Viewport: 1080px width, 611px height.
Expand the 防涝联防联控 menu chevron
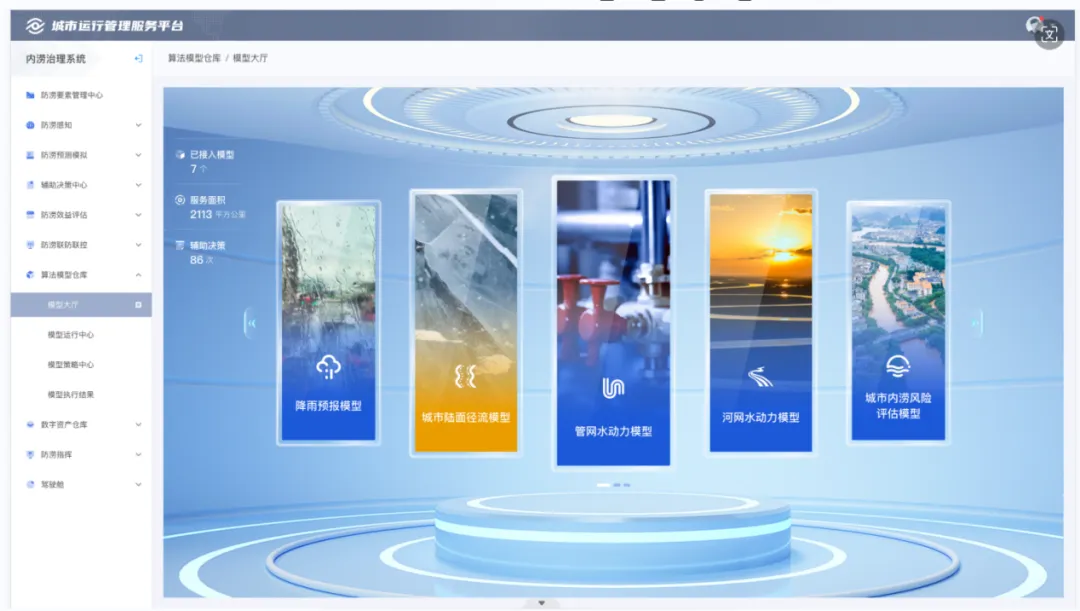tap(138, 245)
